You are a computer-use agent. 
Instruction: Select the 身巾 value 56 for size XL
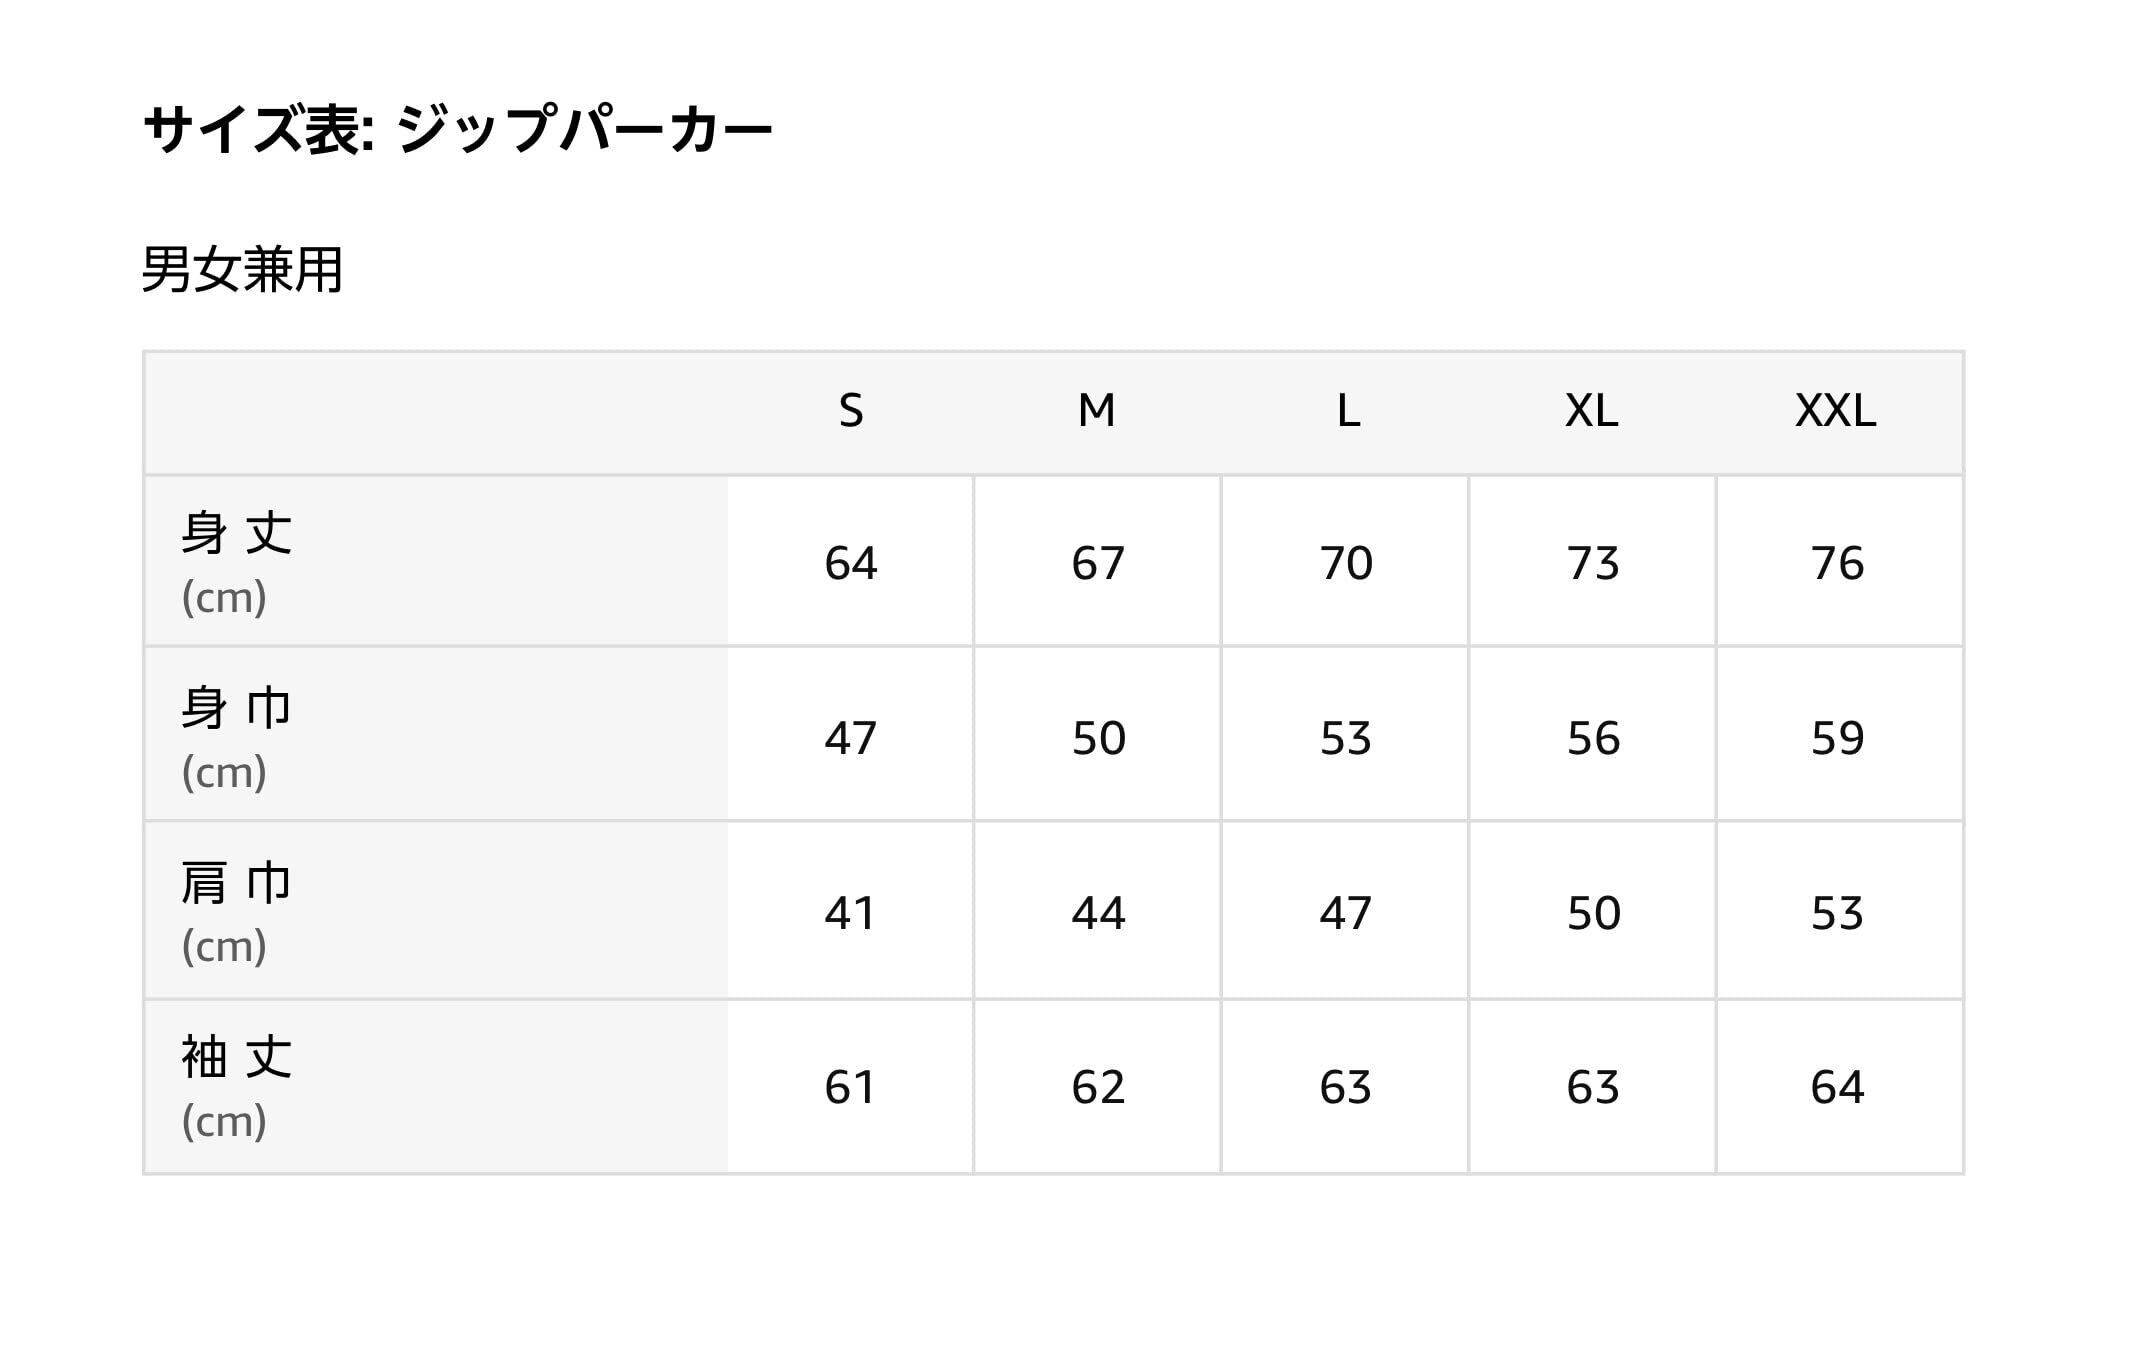point(1593,738)
